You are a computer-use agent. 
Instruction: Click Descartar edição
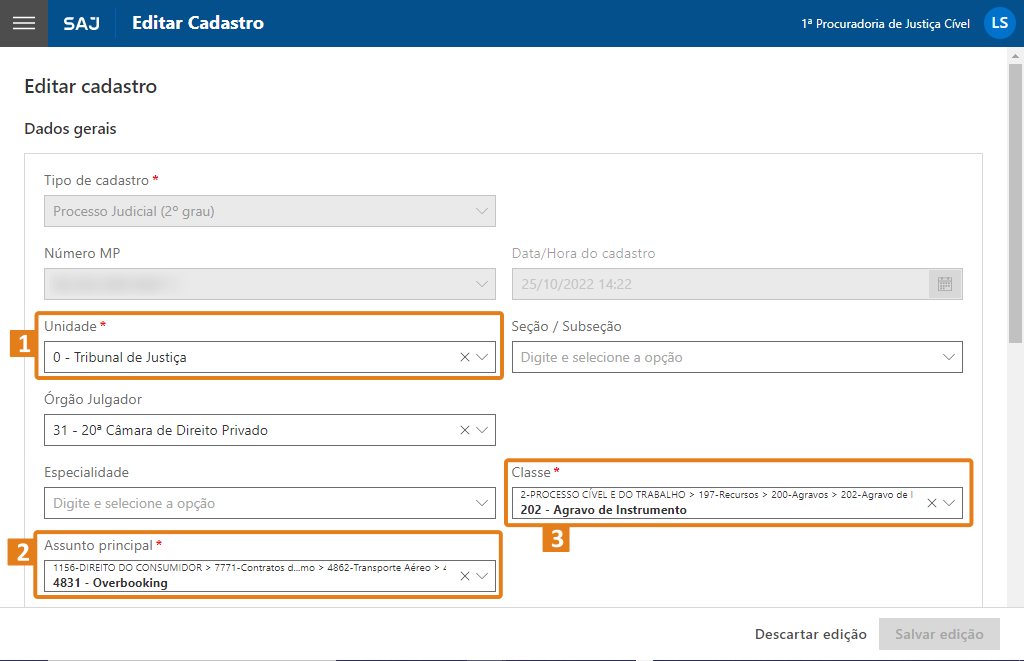pyautogui.click(x=810, y=634)
